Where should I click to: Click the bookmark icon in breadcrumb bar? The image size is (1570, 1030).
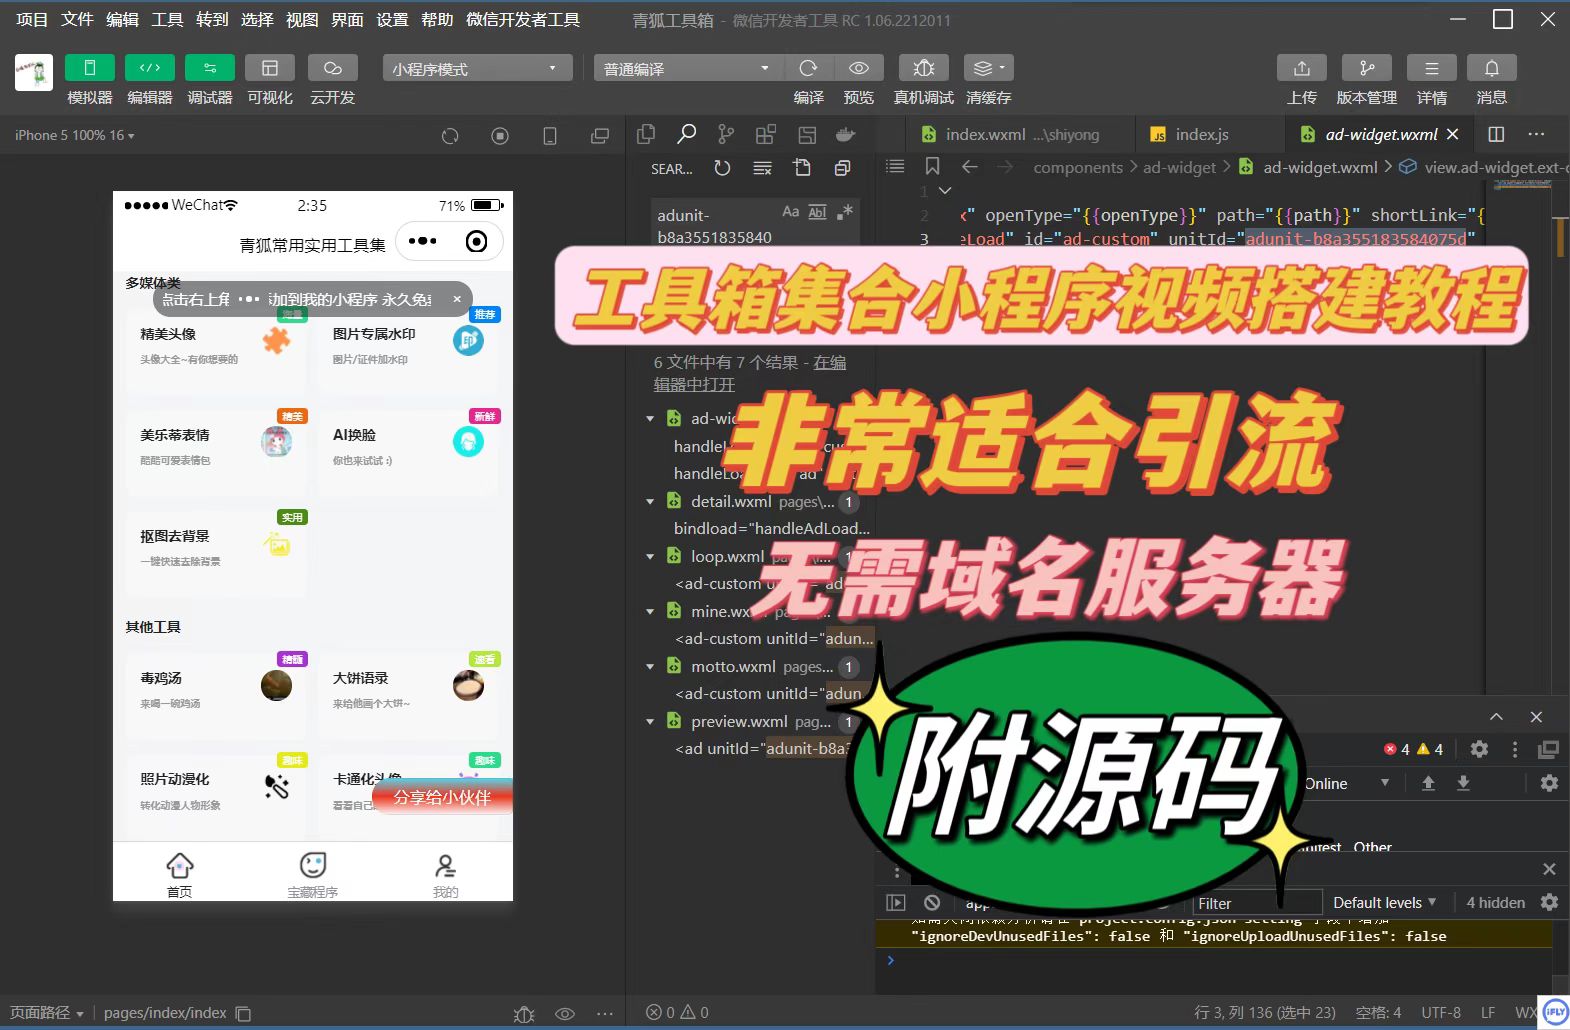[932, 167]
